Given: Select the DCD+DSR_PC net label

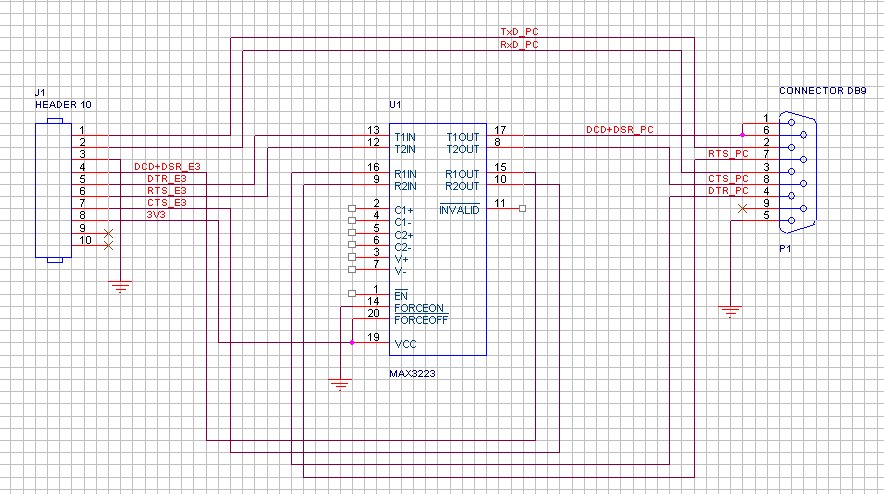Looking at the screenshot, I should [x=620, y=129].
